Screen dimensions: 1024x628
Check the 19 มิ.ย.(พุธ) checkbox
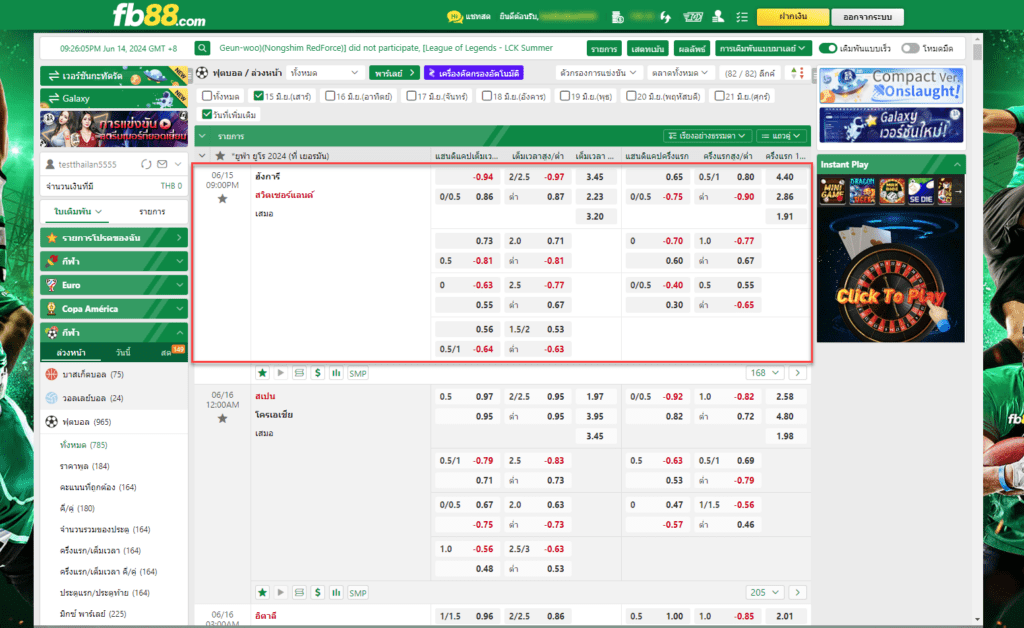coord(566,96)
